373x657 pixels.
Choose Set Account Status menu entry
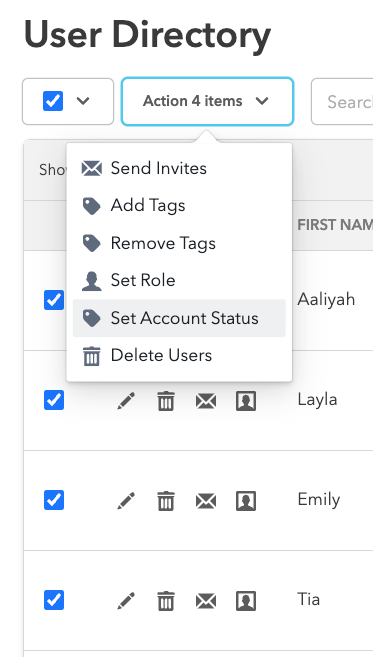(x=179, y=318)
